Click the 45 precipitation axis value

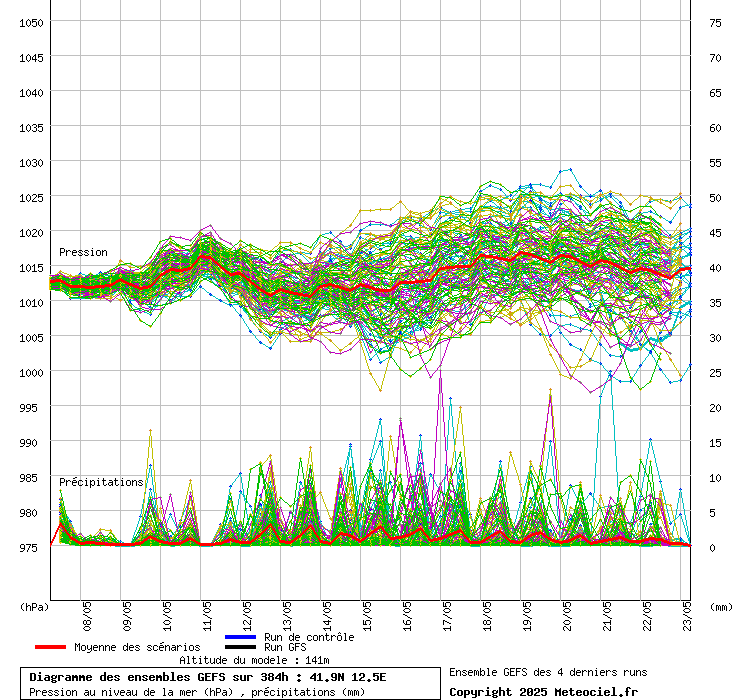[x=715, y=233]
